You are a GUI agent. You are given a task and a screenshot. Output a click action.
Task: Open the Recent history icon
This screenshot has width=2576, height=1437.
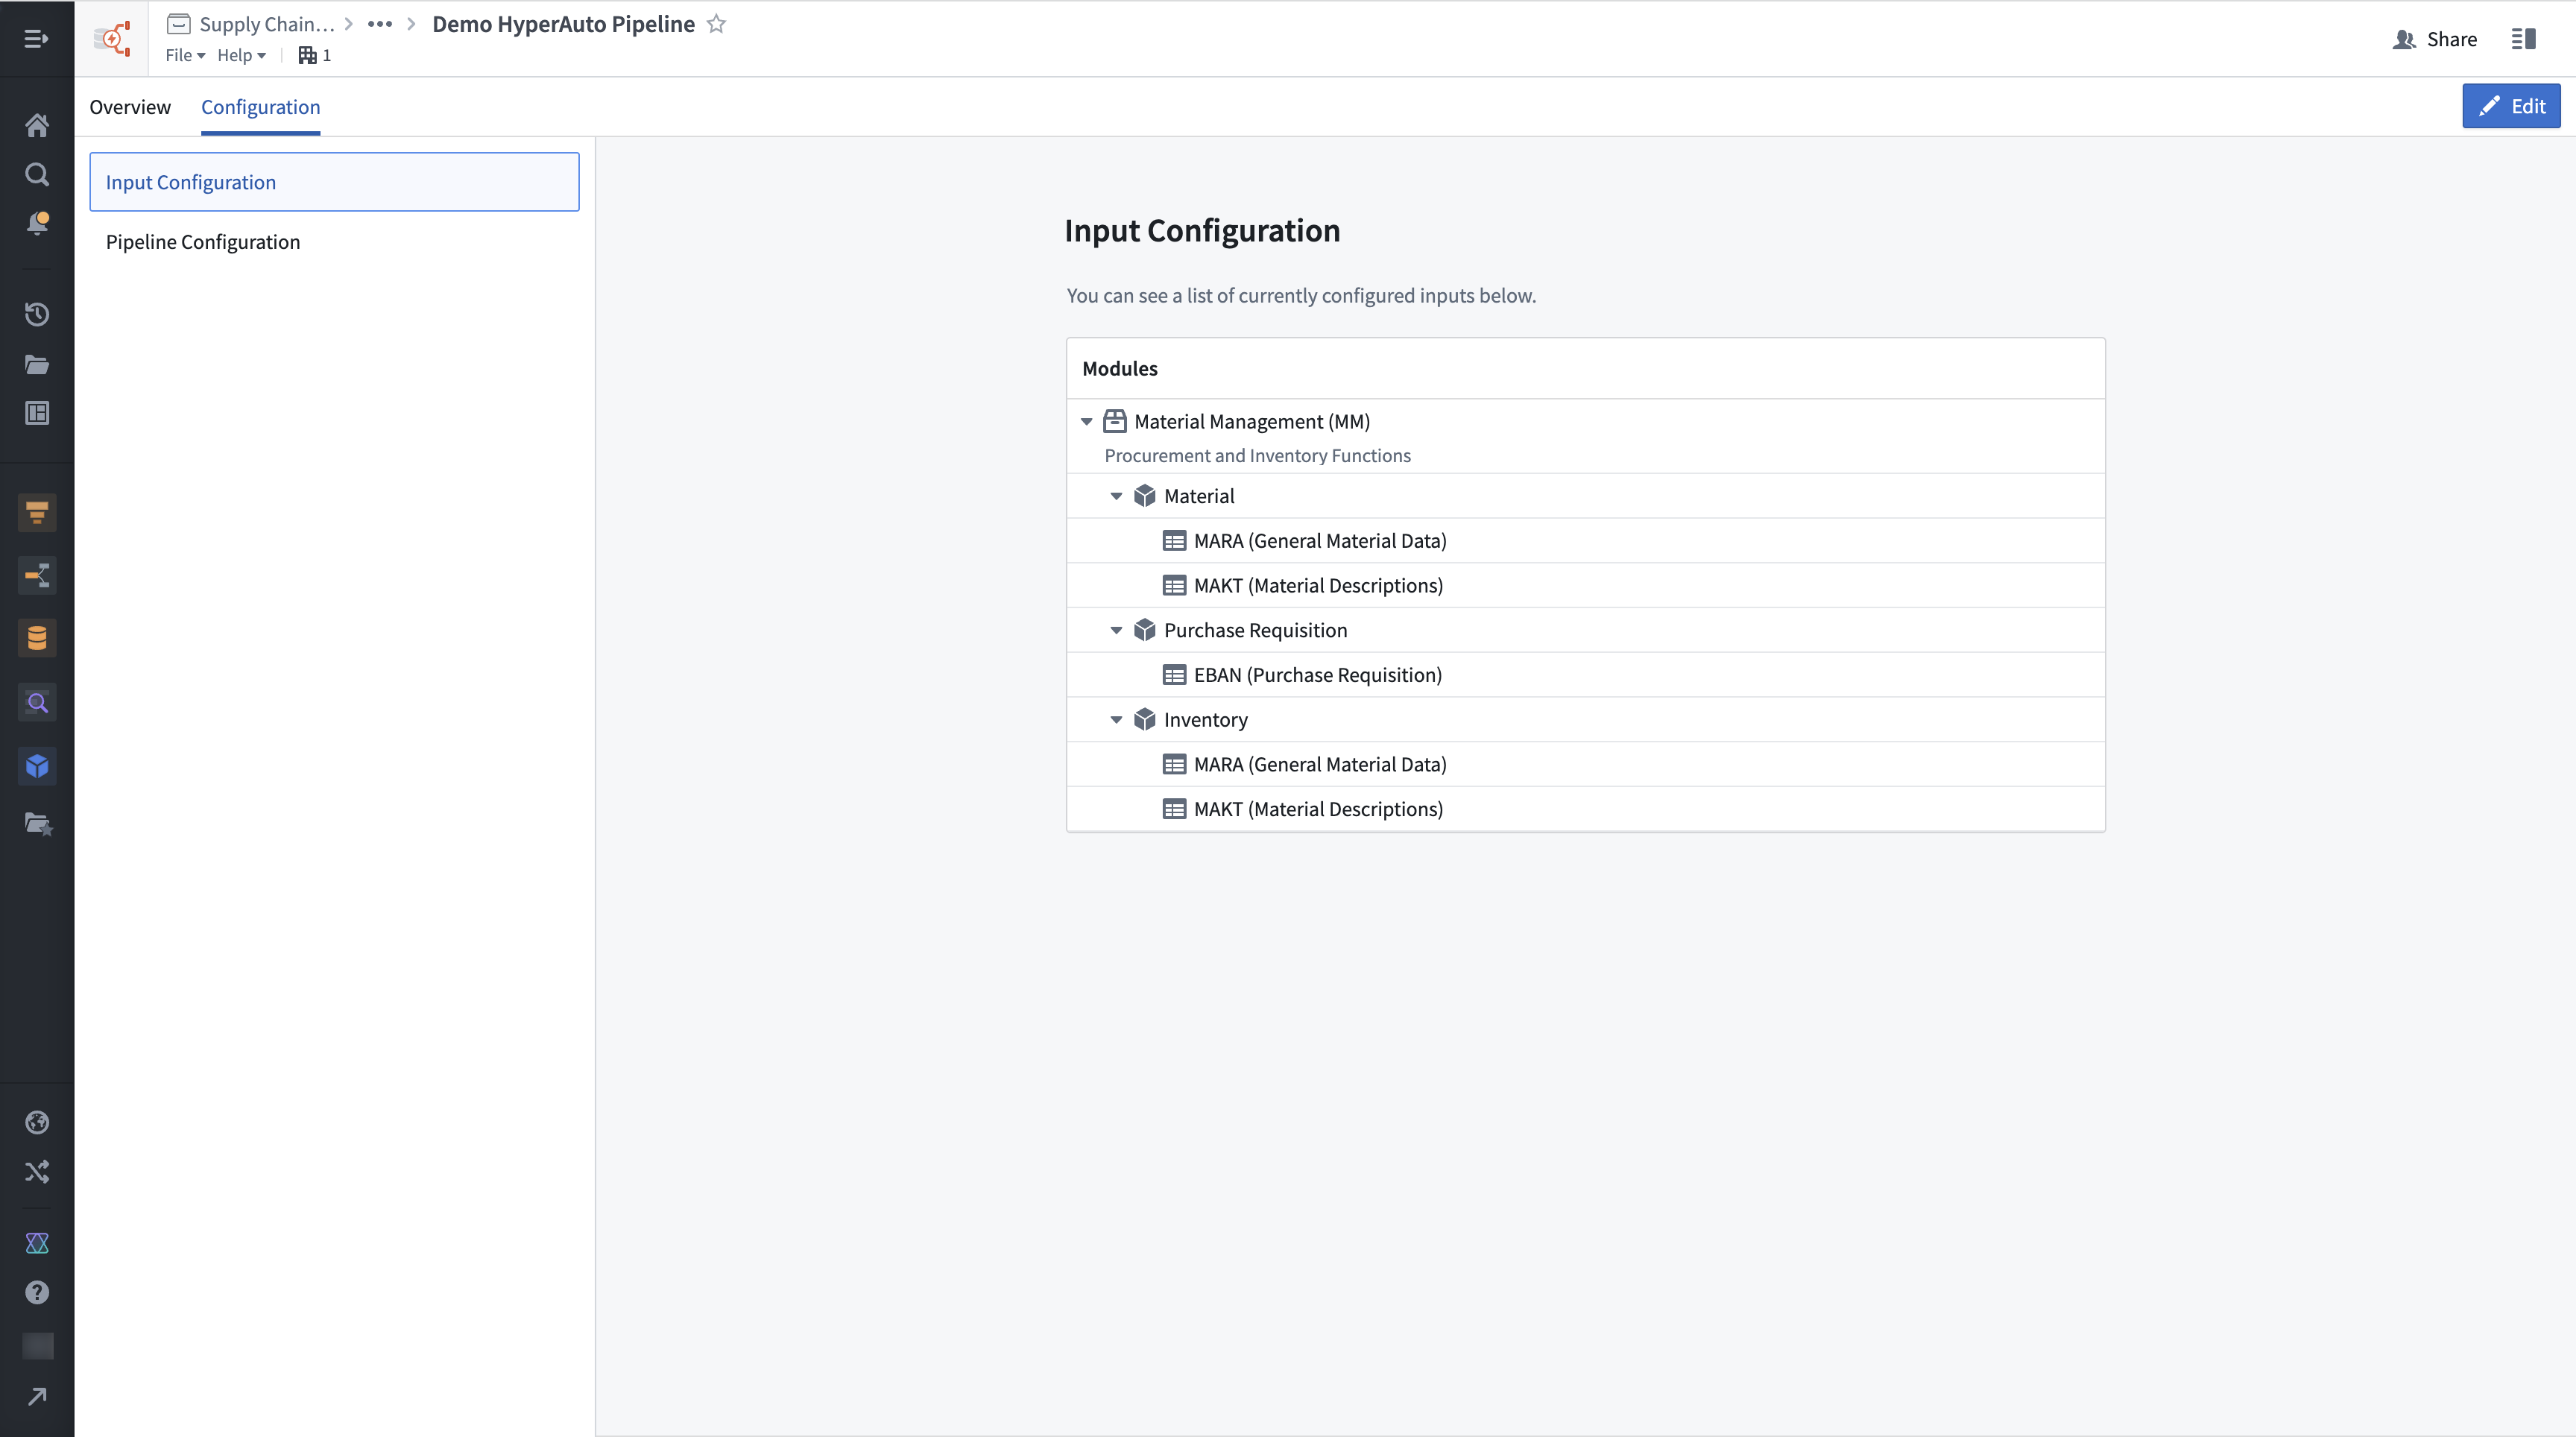click(x=37, y=314)
